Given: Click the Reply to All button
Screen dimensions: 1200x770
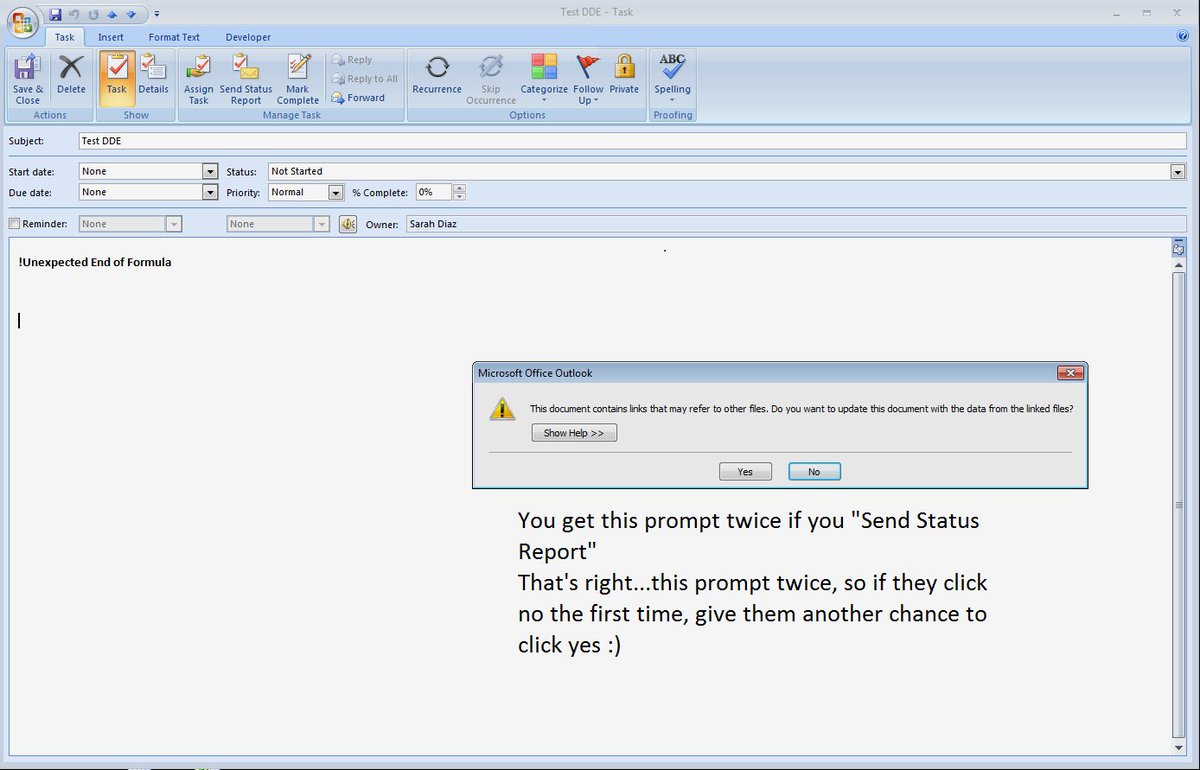Looking at the screenshot, I should [x=365, y=79].
